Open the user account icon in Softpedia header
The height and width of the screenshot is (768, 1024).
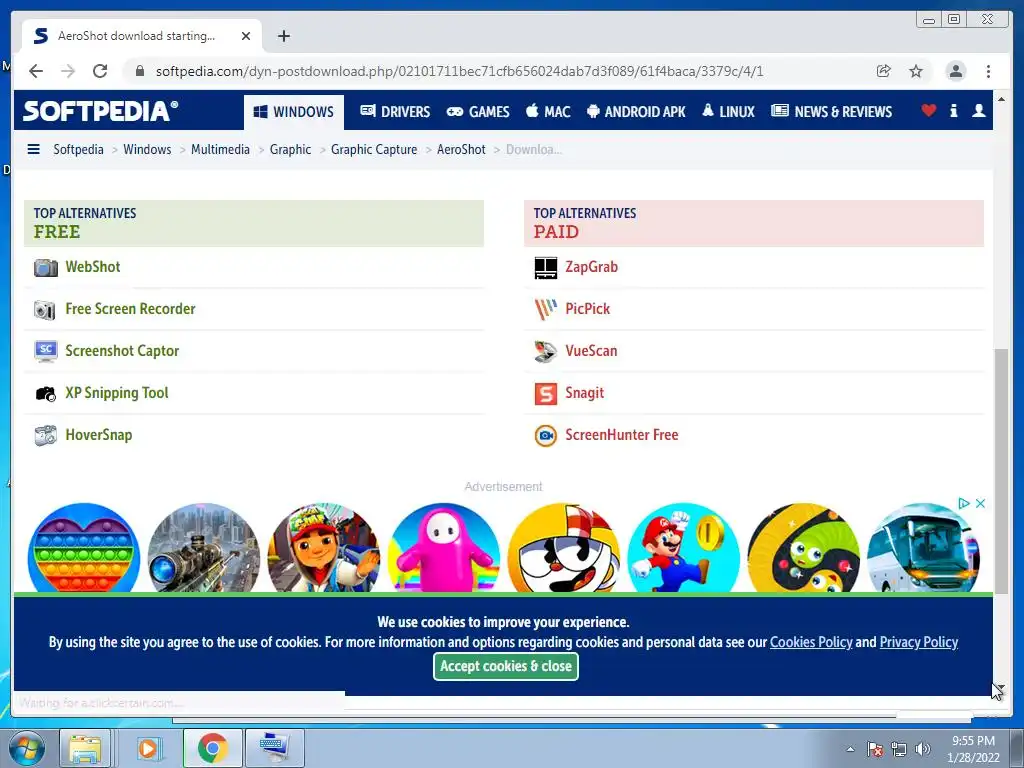[978, 111]
